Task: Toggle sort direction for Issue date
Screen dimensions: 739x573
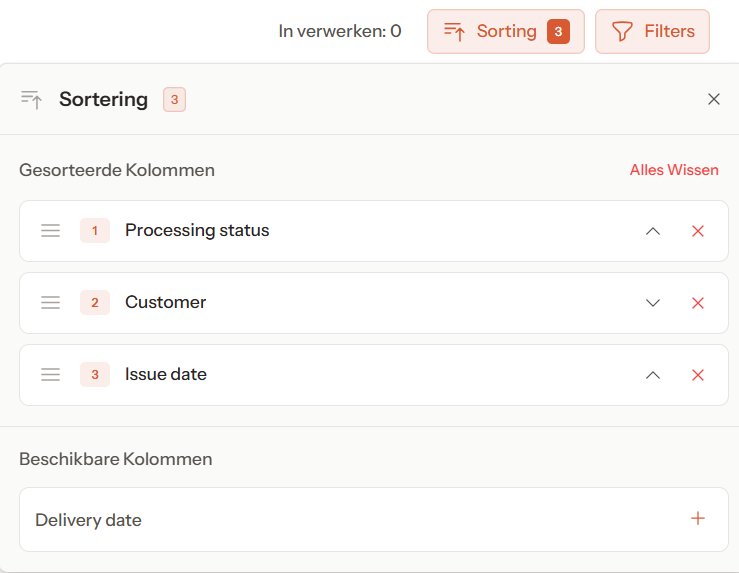Action: pos(653,375)
